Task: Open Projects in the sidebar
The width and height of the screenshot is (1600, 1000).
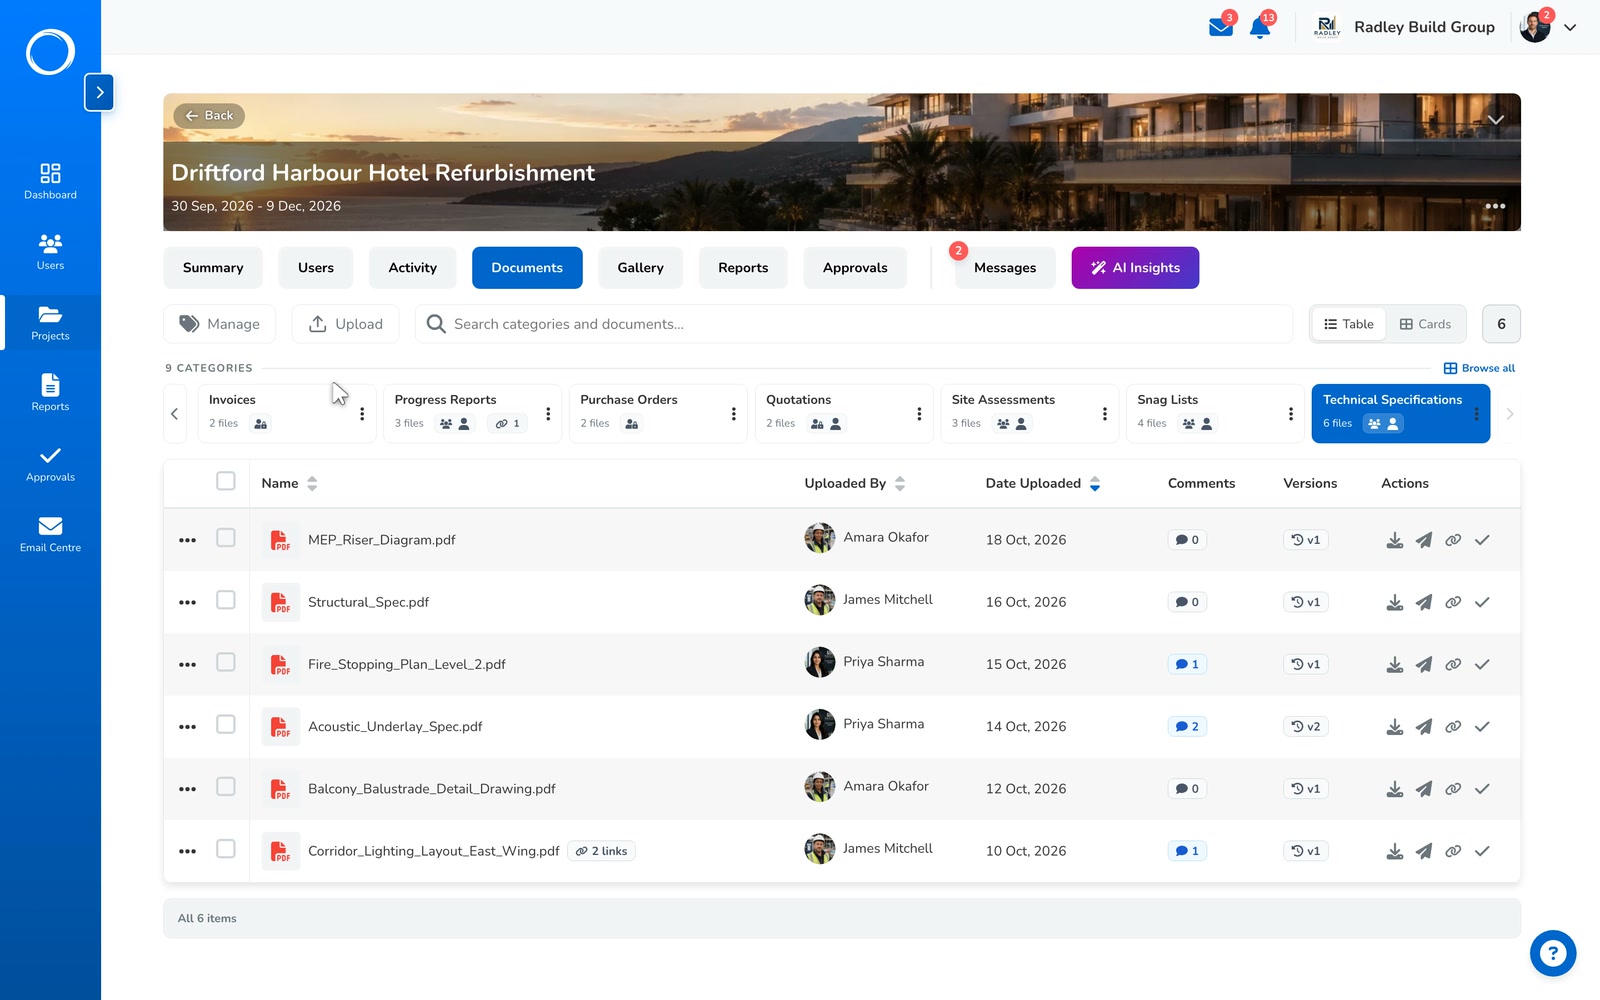Action: [x=50, y=323]
